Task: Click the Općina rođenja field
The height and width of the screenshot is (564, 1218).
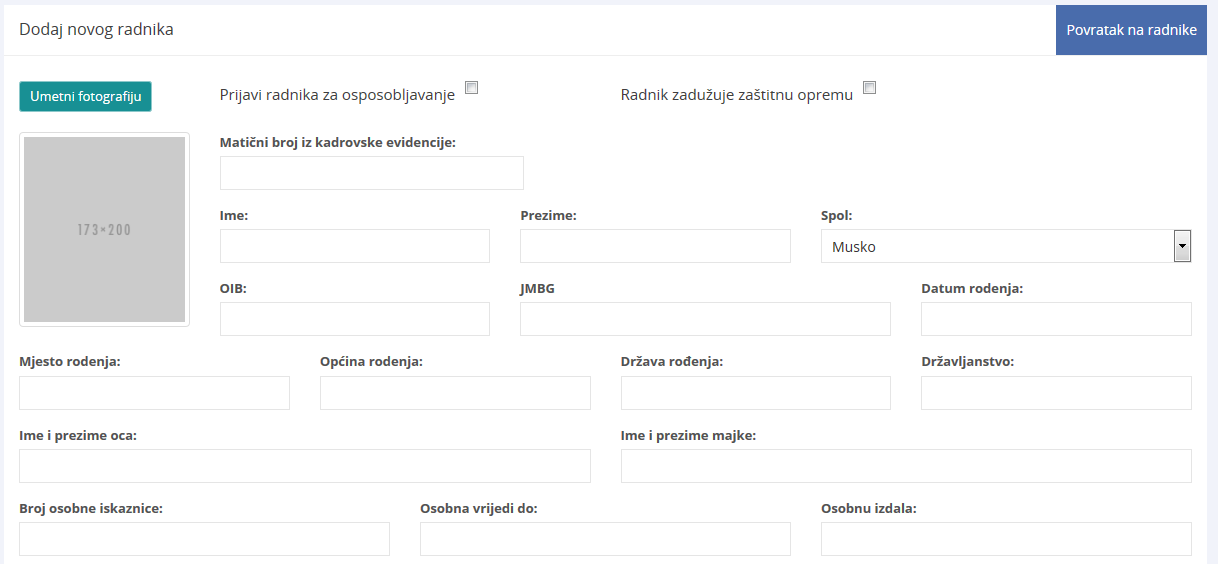Action: click(455, 393)
